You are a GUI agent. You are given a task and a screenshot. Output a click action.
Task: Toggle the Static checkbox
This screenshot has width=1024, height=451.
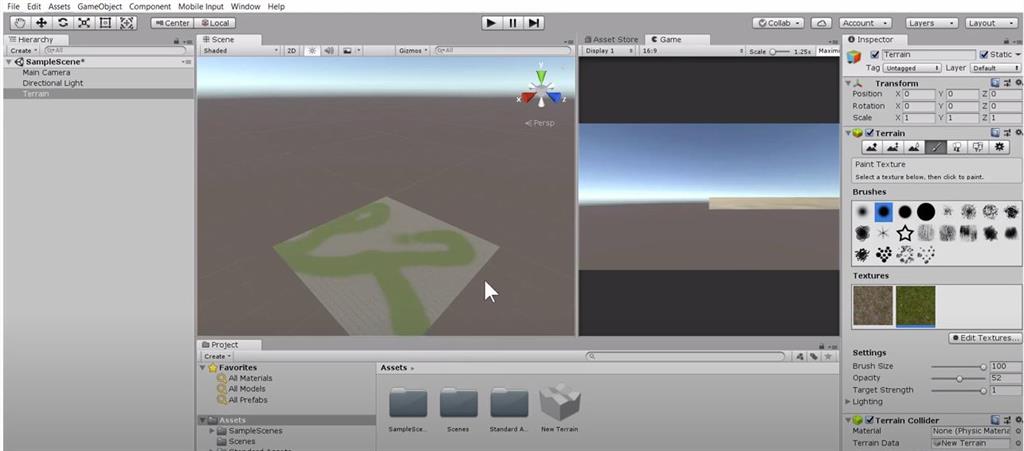[984, 55]
